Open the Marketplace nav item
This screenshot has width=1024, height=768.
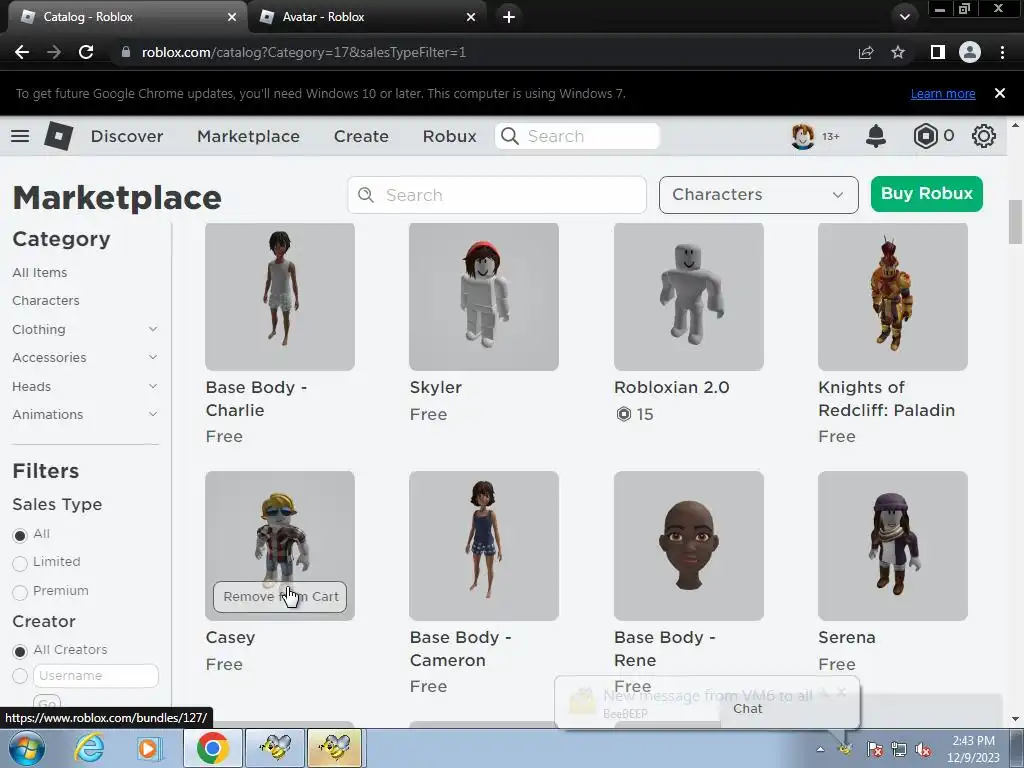[x=248, y=136]
